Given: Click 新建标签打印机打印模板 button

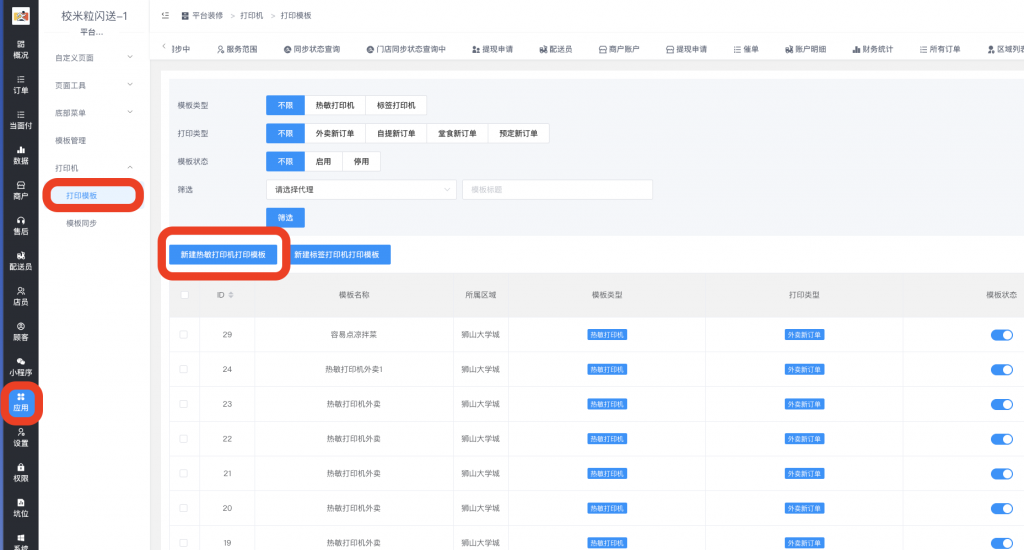Looking at the screenshot, I should pyautogui.click(x=336, y=255).
